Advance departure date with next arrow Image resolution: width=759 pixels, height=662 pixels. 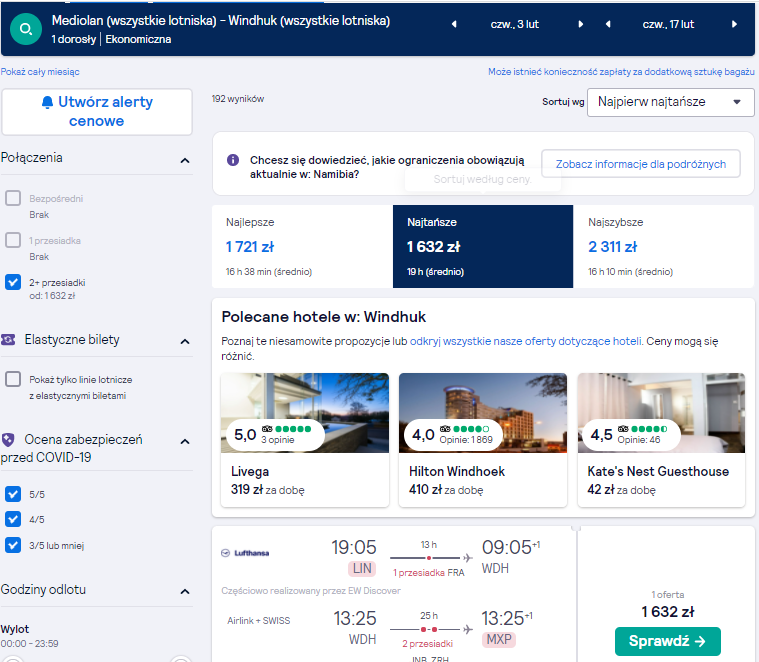point(580,24)
